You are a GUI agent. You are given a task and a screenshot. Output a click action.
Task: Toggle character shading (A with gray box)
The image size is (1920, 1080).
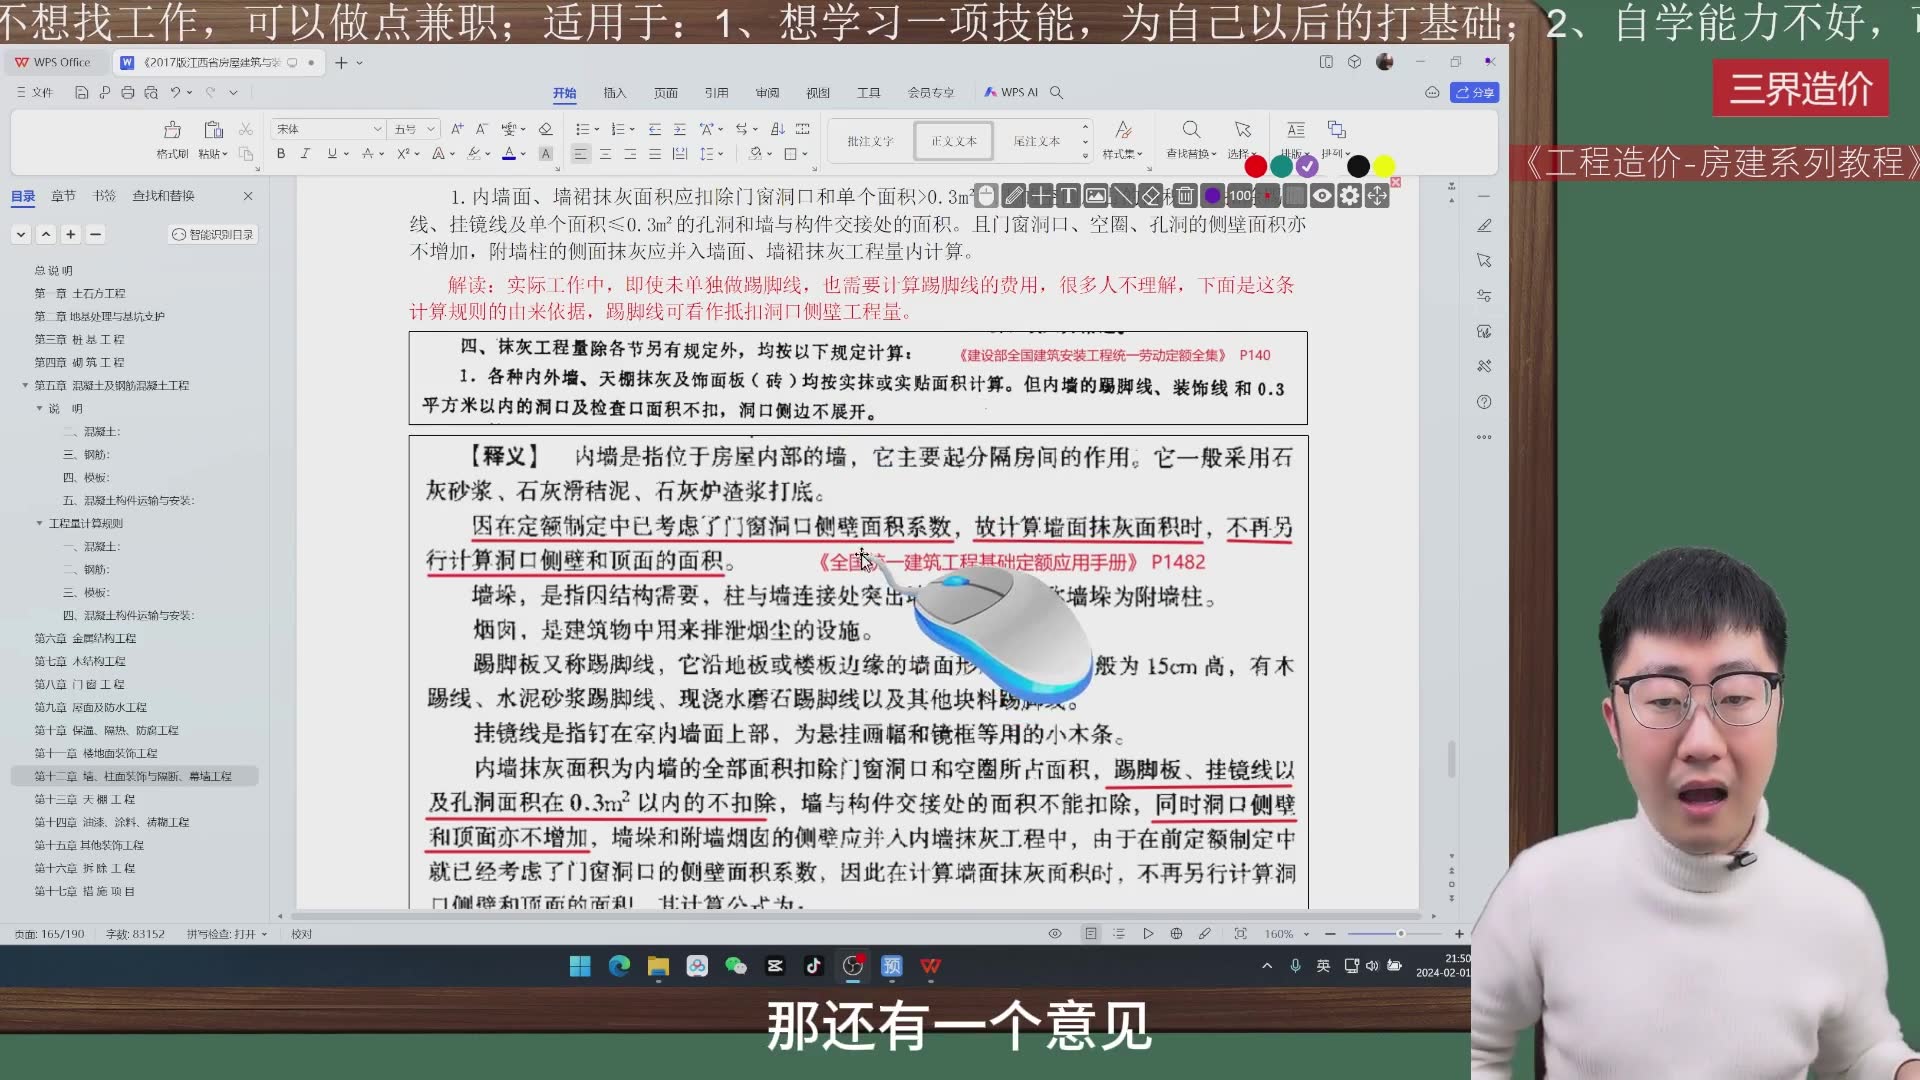pyautogui.click(x=545, y=154)
